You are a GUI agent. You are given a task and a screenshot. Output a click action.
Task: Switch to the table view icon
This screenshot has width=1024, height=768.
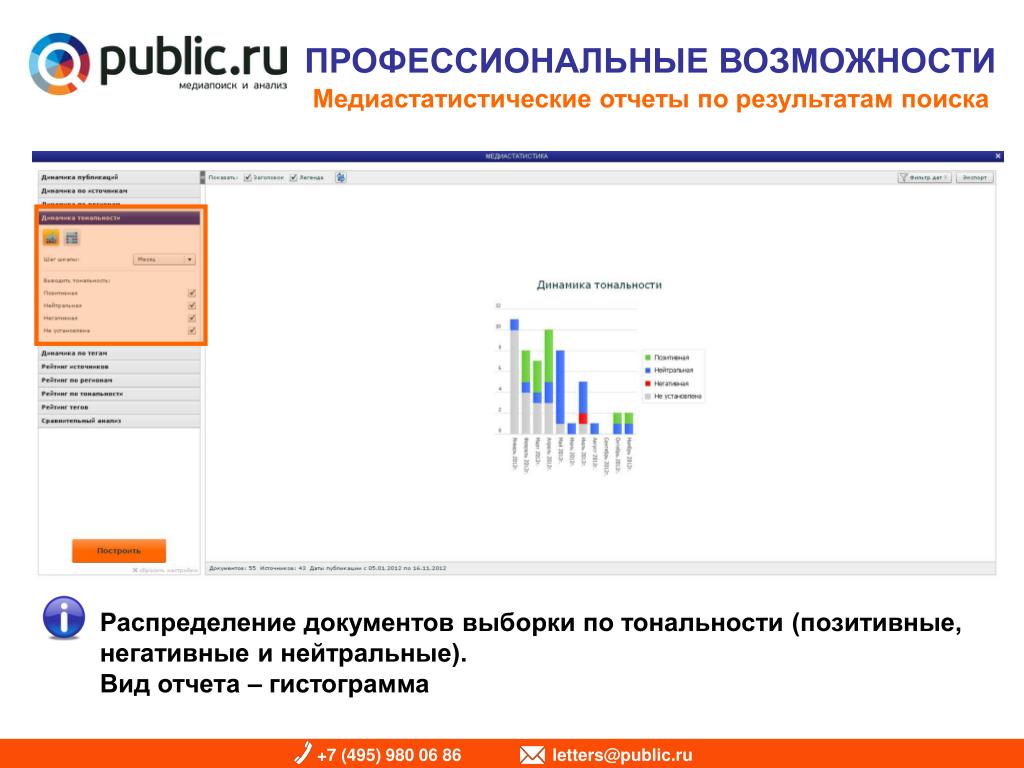tap(71, 238)
